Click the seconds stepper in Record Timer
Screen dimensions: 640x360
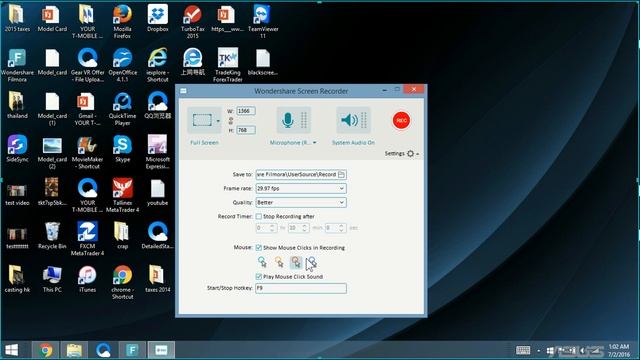[x=342, y=228]
